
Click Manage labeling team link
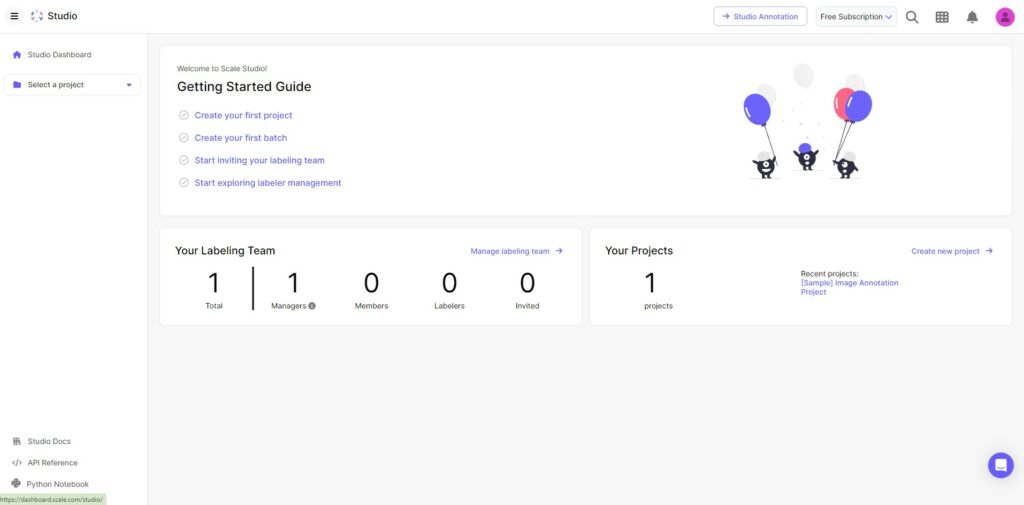coord(510,251)
